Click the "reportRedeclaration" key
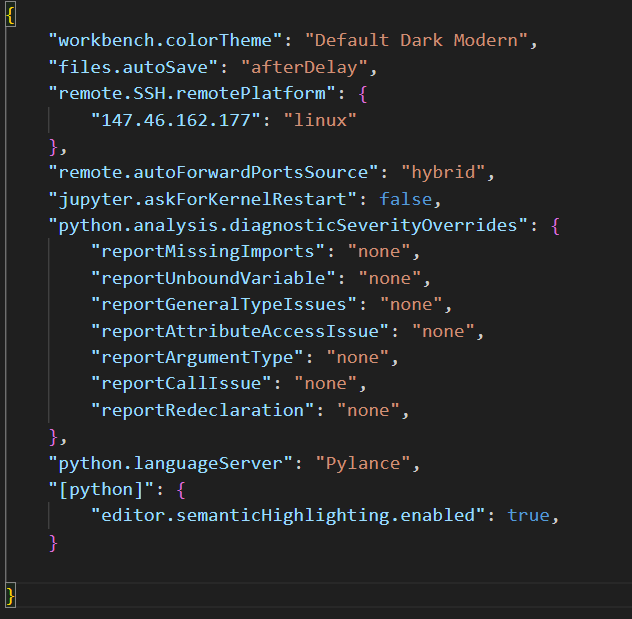632x619 pixels. [x=202, y=410]
